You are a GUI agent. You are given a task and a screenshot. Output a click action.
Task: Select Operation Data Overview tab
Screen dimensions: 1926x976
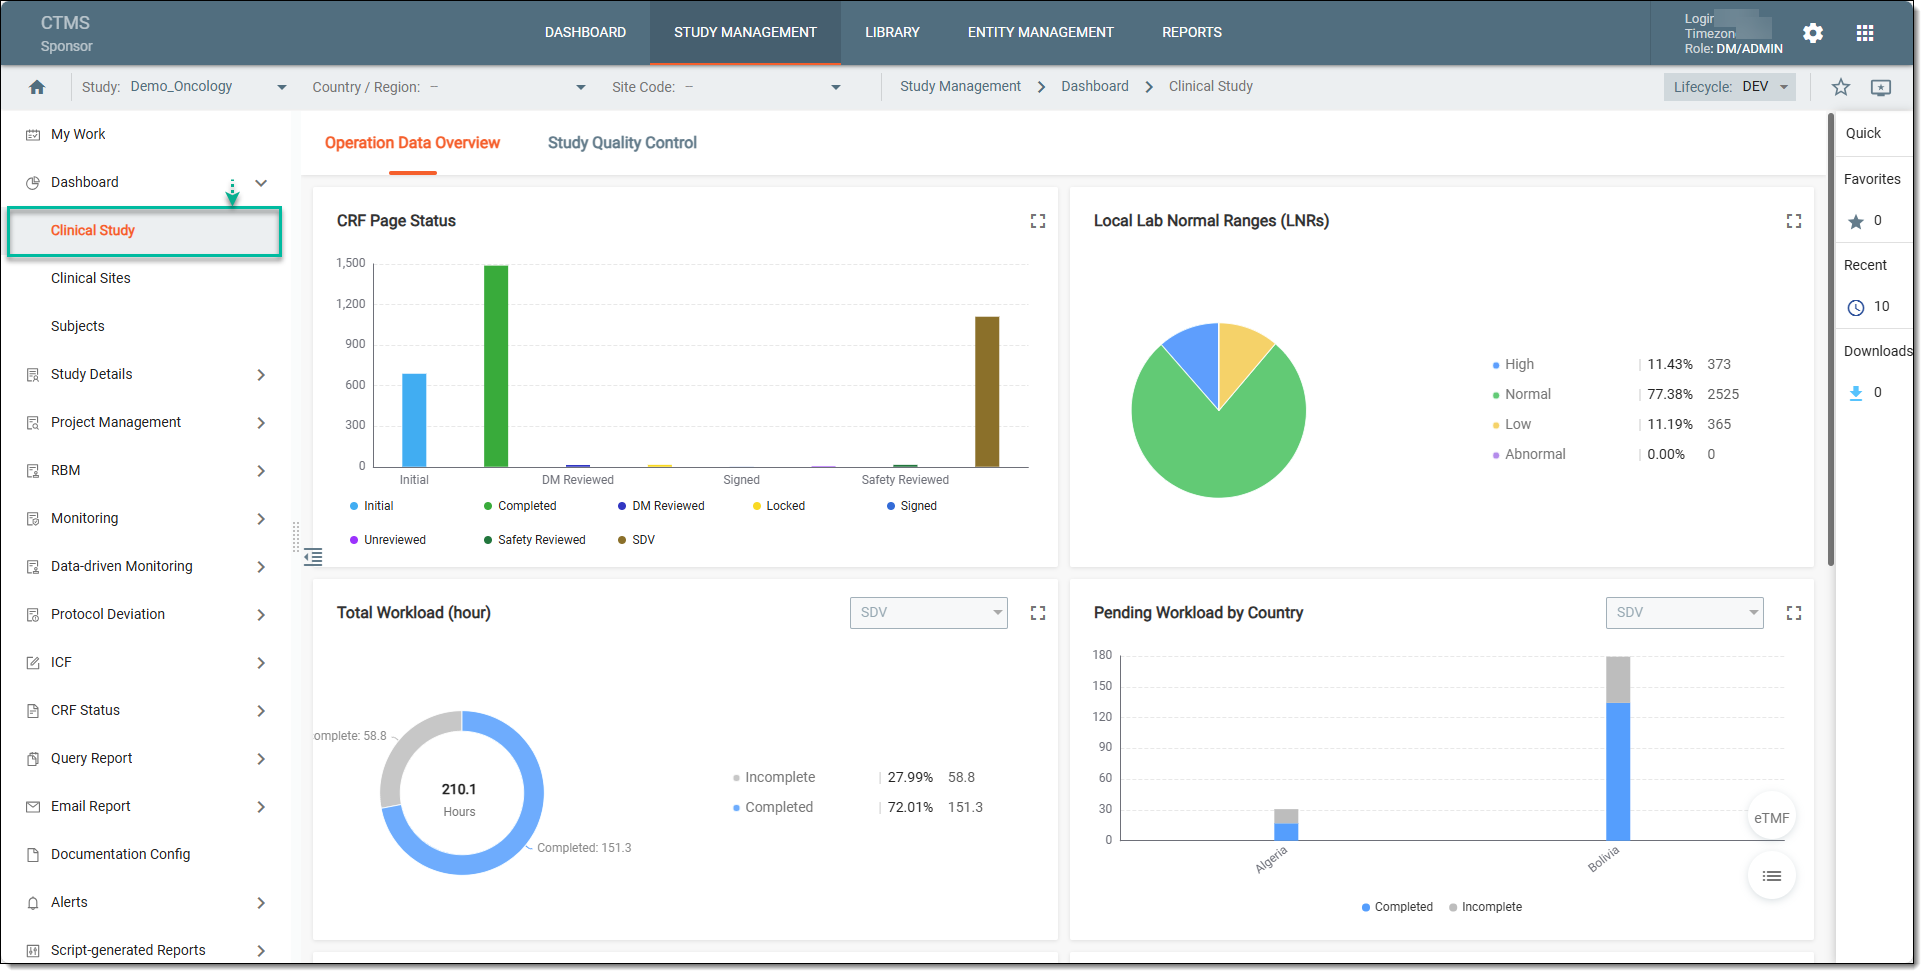(414, 143)
